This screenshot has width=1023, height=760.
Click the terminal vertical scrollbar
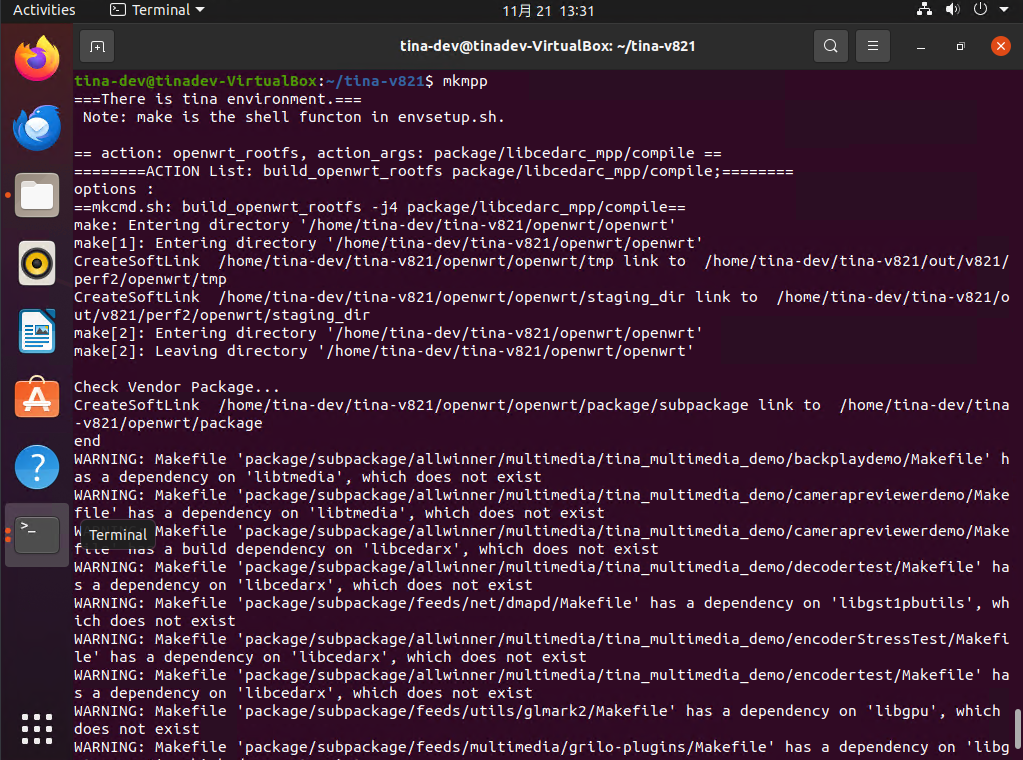[x=1018, y=728]
